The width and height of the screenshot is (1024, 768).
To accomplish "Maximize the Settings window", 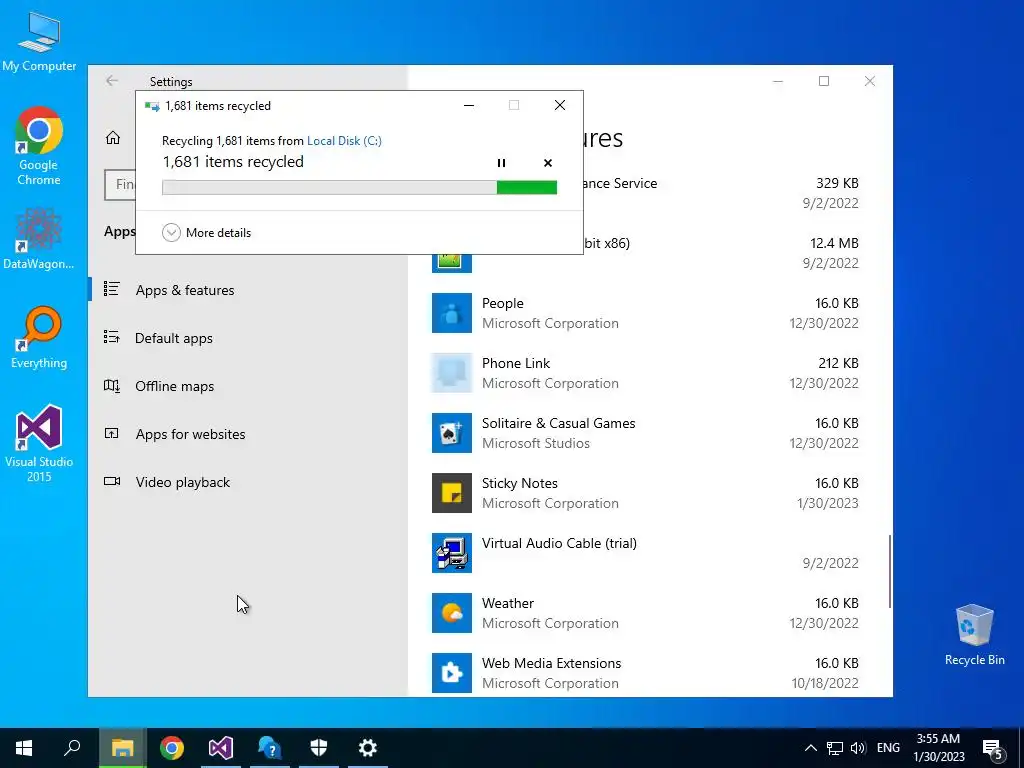I will [x=824, y=81].
